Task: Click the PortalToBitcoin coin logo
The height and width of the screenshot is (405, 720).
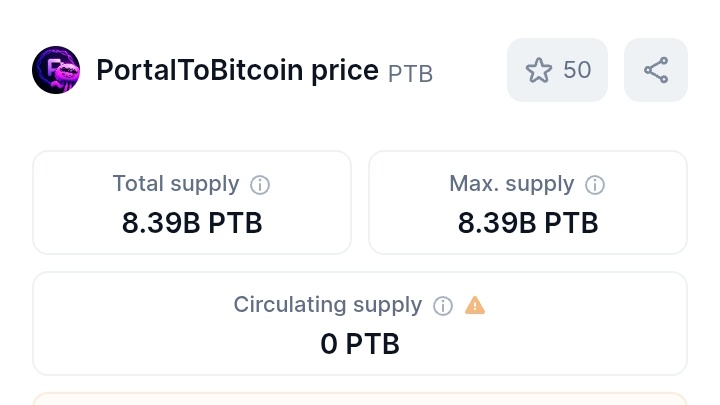Action: click(x=56, y=70)
